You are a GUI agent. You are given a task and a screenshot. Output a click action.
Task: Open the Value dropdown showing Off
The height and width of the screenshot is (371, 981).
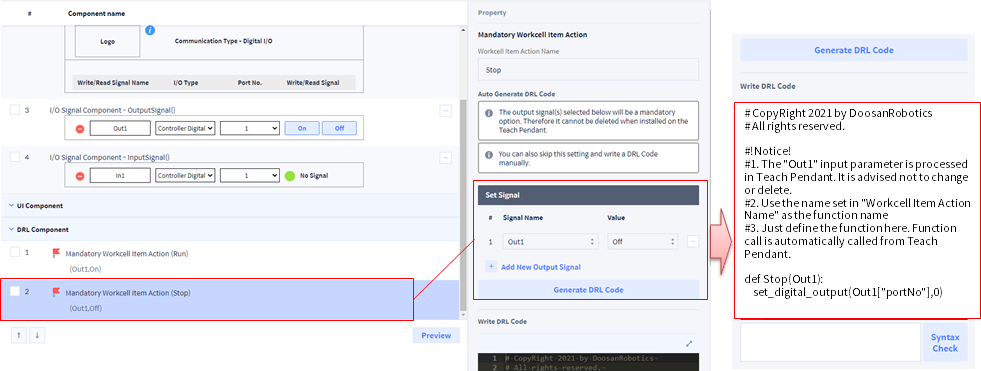click(643, 241)
